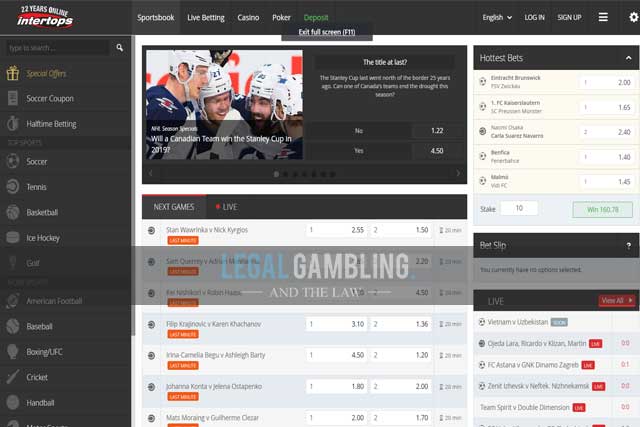Click the Tennis sidebar icon
Screen dimensions: 640x427
(x=13, y=187)
